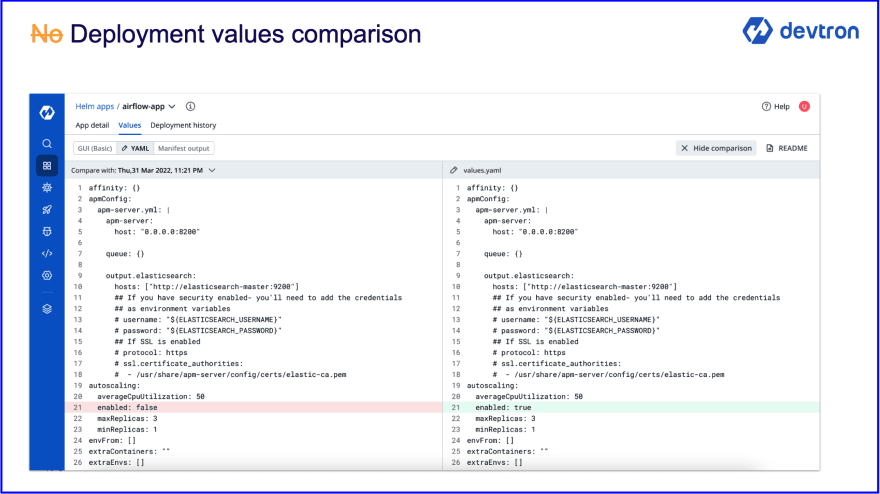Screen dimensions: 880x494
Task: Click 'apmConfig:' line in left pane
Action: click(x=110, y=199)
